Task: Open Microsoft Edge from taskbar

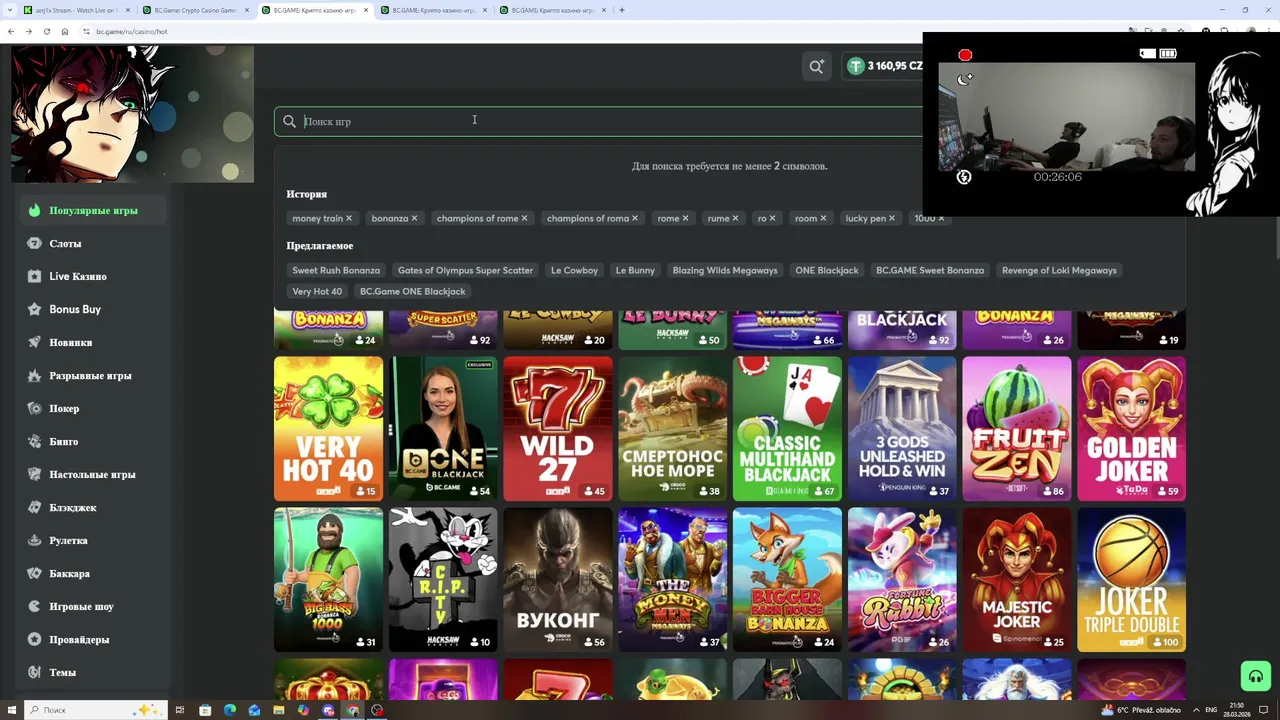Action: coord(230,710)
